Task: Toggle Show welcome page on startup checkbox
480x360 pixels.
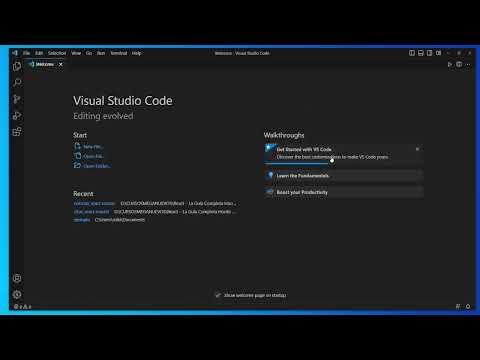Action: click(218, 295)
